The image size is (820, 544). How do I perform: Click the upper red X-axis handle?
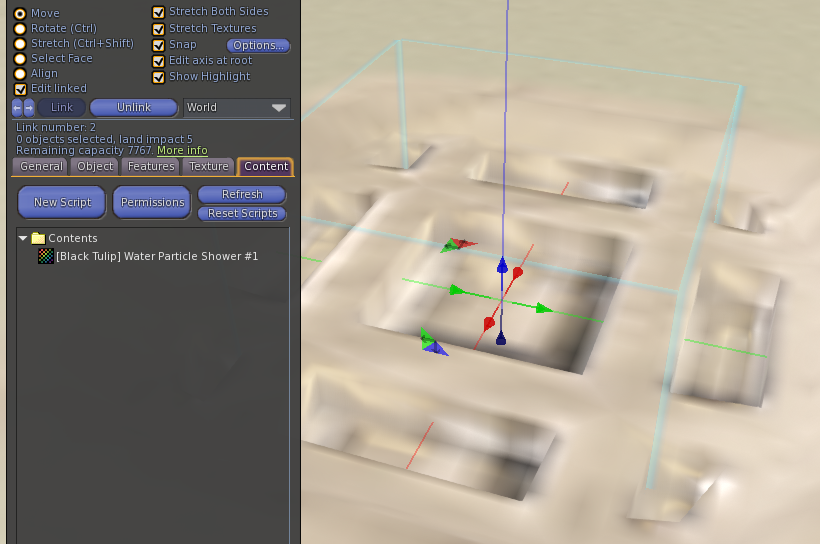tap(518, 273)
